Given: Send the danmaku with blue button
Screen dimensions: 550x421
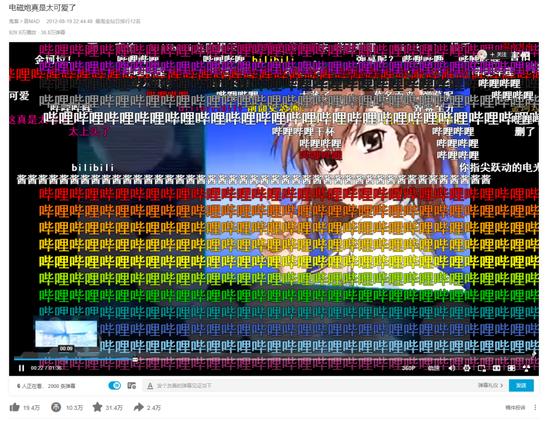Looking at the screenshot, I should (x=521, y=385).
